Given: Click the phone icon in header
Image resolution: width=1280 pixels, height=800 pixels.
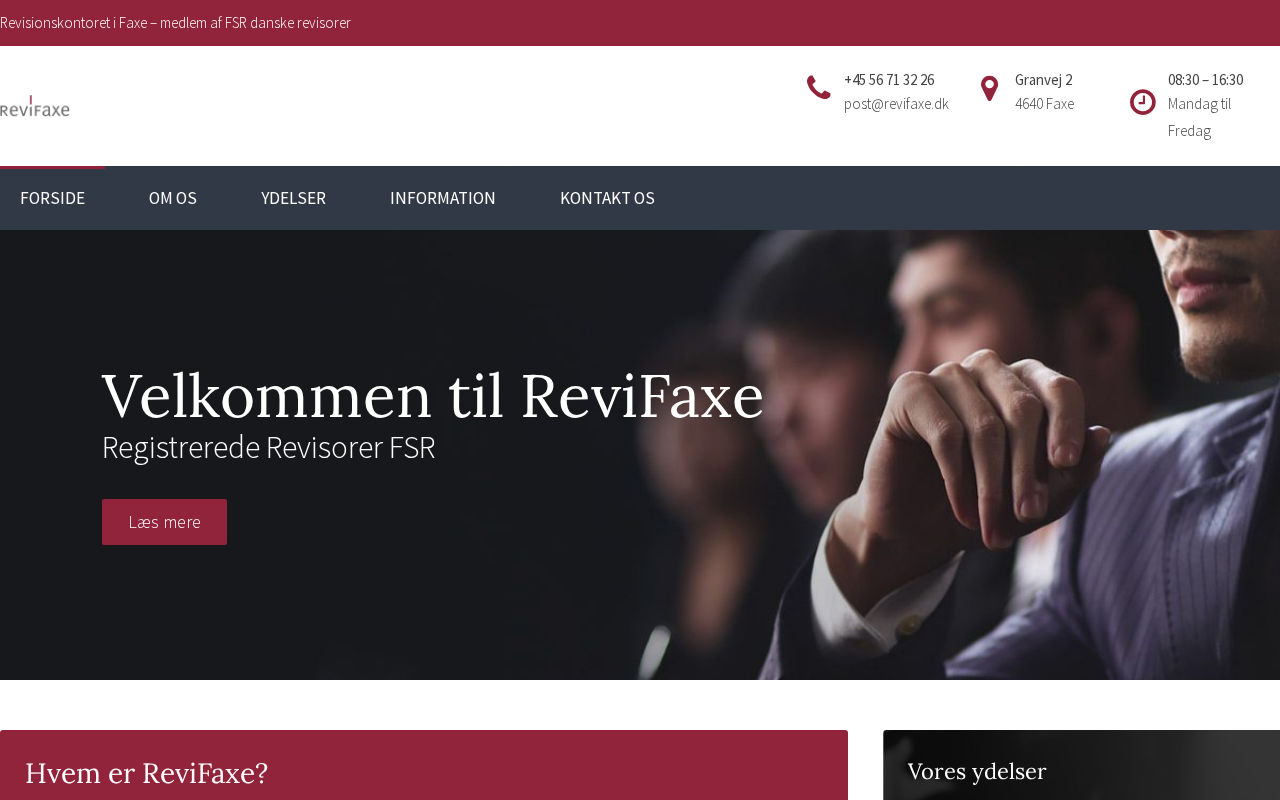Looking at the screenshot, I should tap(819, 88).
